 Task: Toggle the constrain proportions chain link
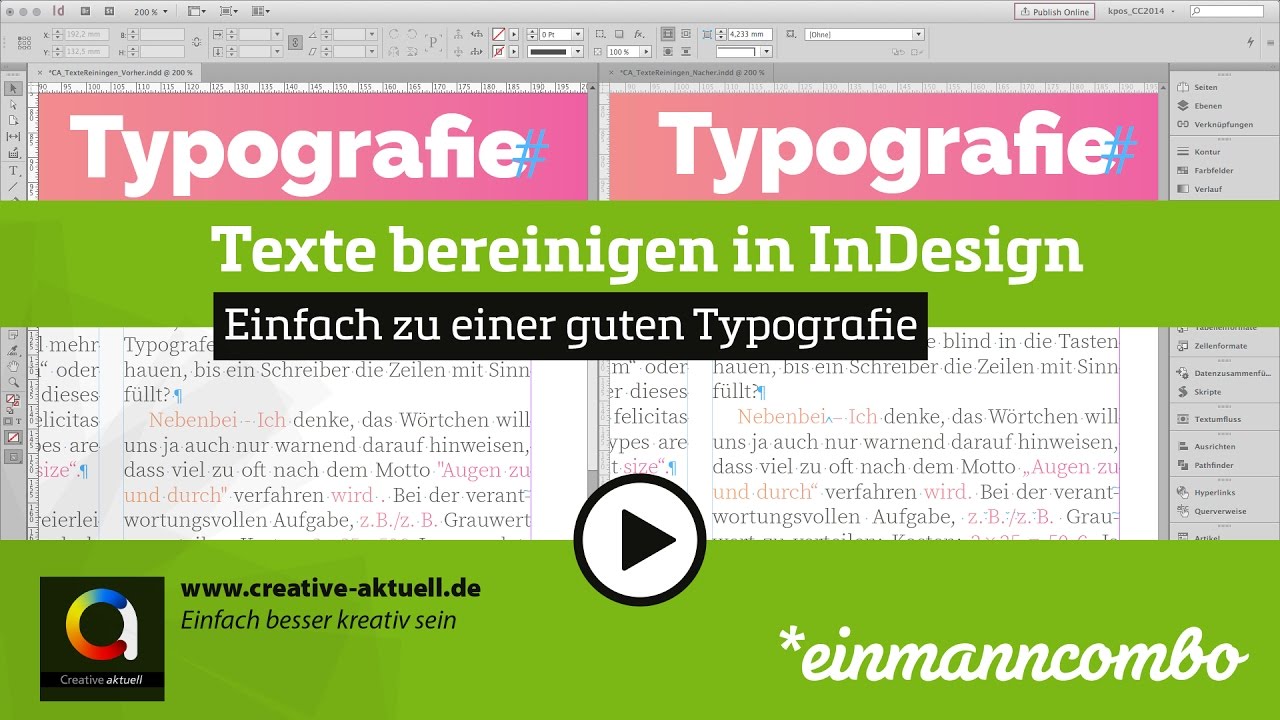[196, 43]
